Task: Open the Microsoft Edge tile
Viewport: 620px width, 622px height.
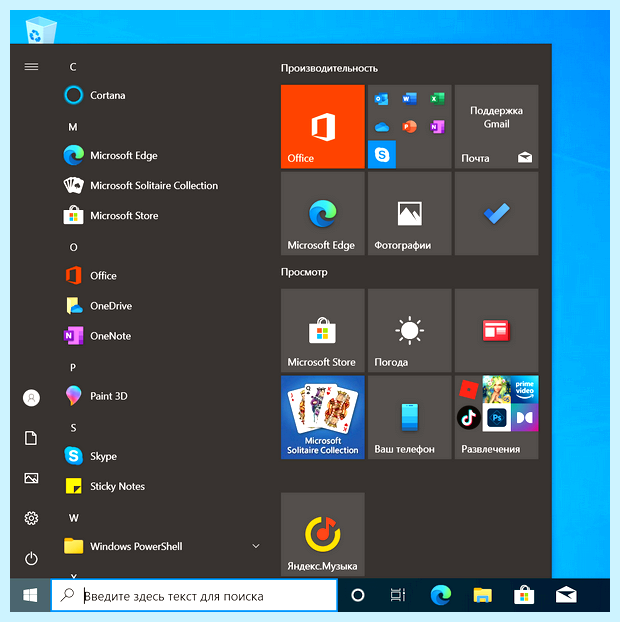Action: tap(322, 213)
